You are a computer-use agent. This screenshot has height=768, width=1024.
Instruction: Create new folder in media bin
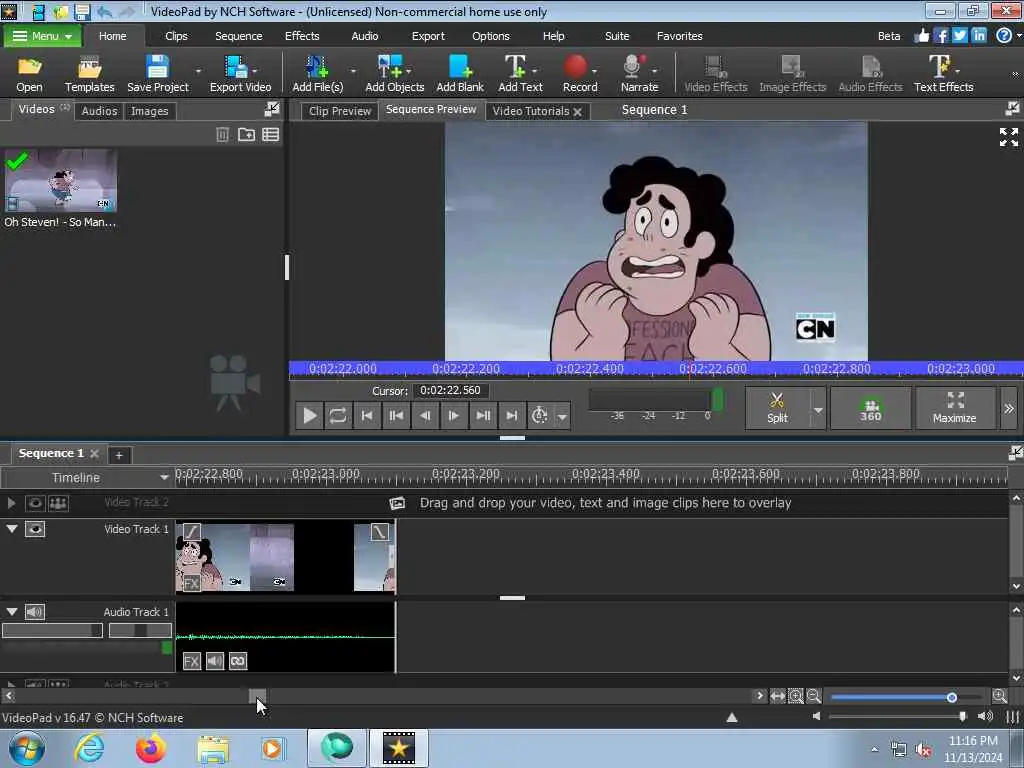(246, 135)
